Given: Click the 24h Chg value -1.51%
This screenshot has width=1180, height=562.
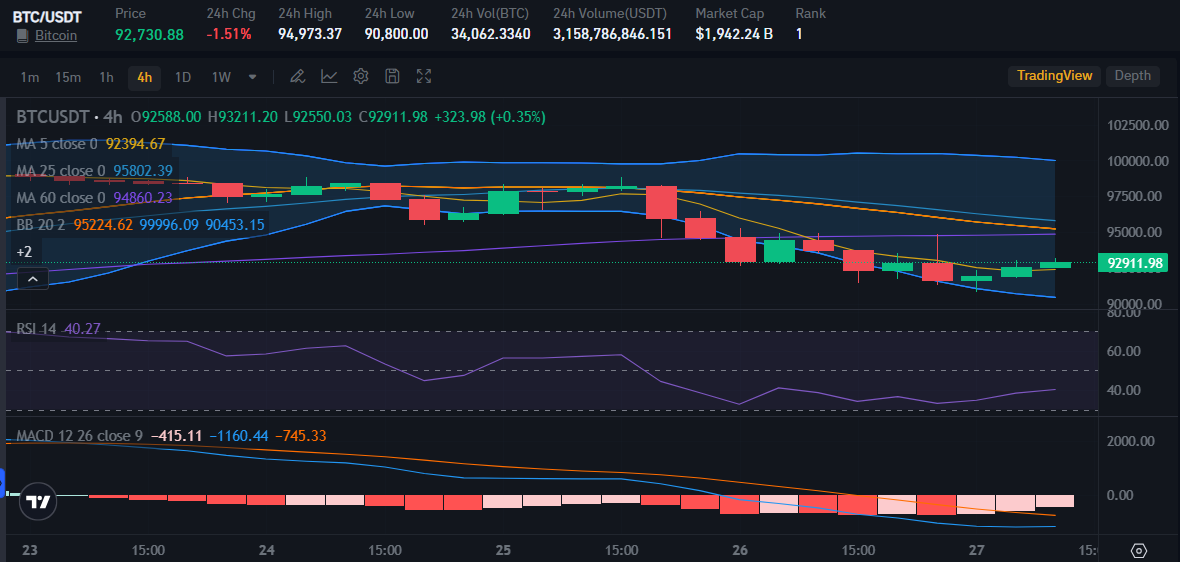Looking at the screenshot, I should tap(229, 34).
